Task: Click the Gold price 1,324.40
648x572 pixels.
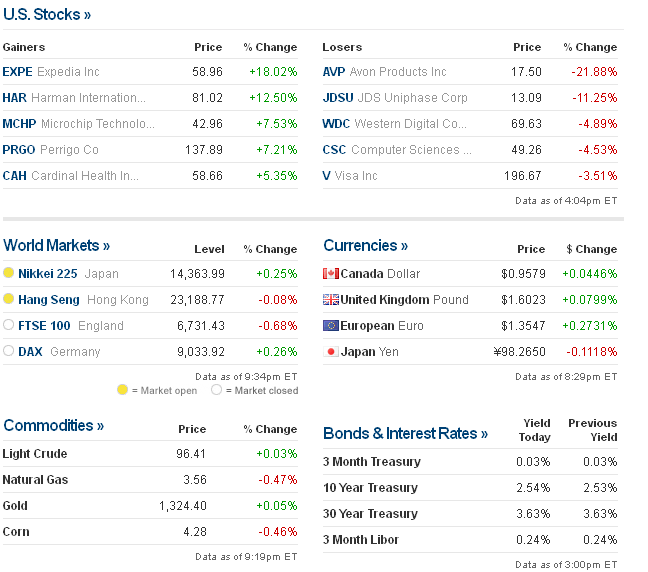Action: (183, 506)
